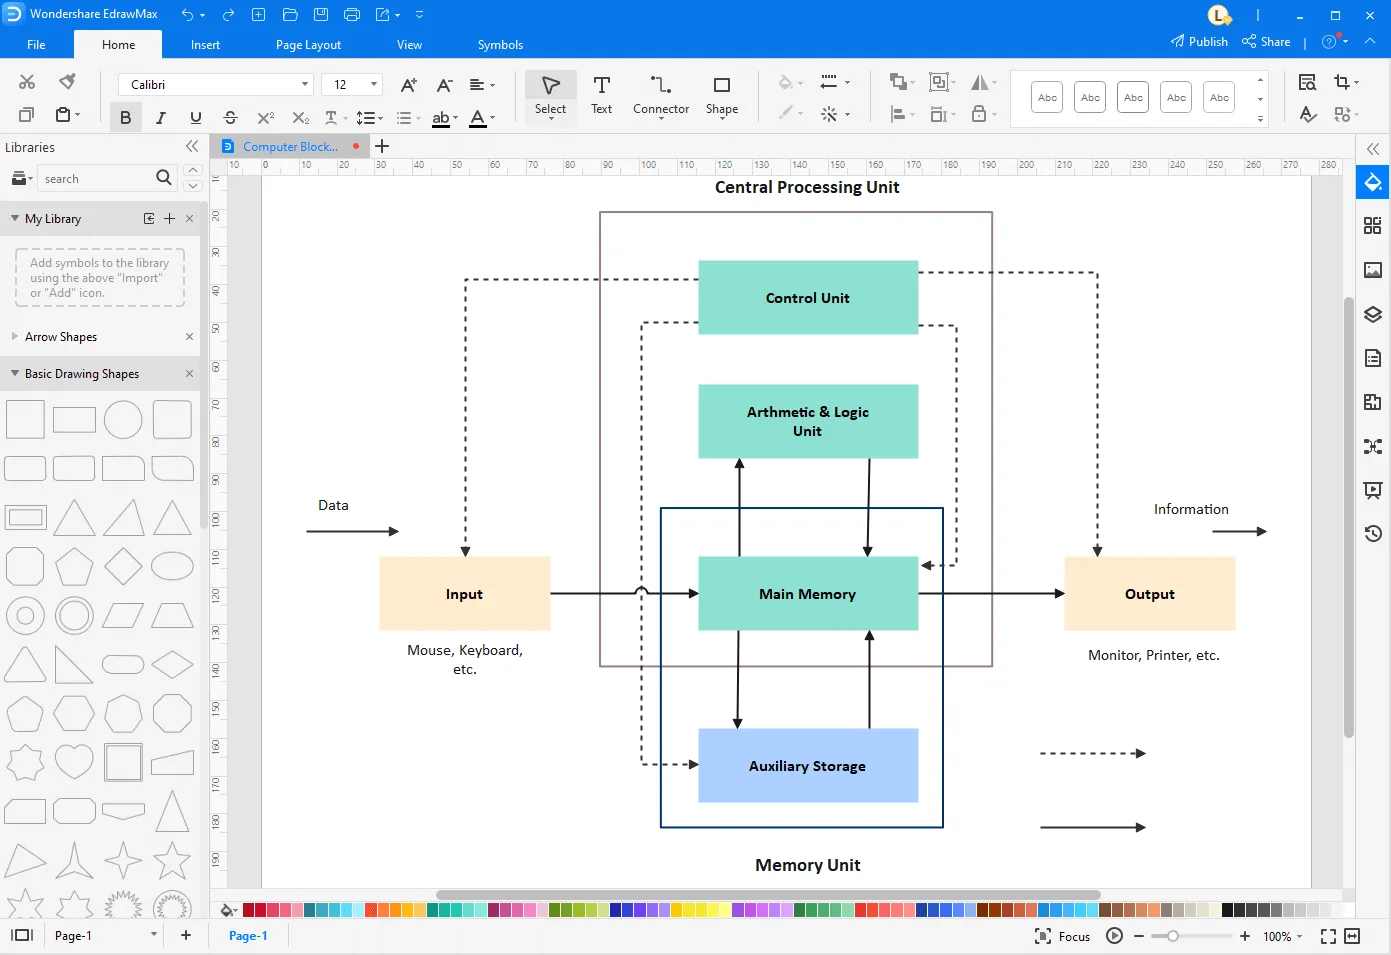1391x955 pixels.
Task: Collapse the Basic Drawing Shapes section
Action: click(x=15, y=373)
